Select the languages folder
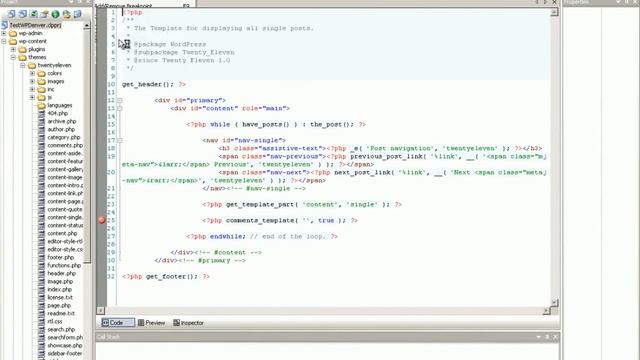Screen dimensions: 640x360 tap(60, 105)
